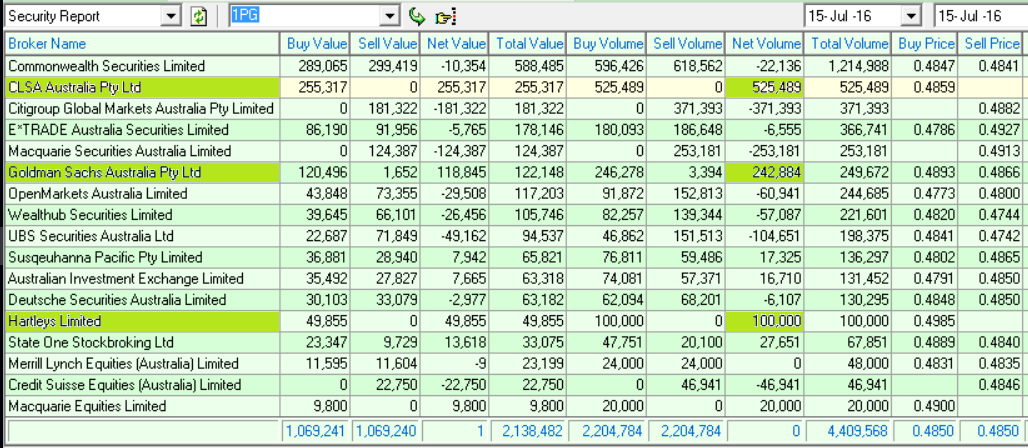Viewport: 1028px width, 448px height.
Task: Click the 1PG security code field
Action: coord(306,16)
